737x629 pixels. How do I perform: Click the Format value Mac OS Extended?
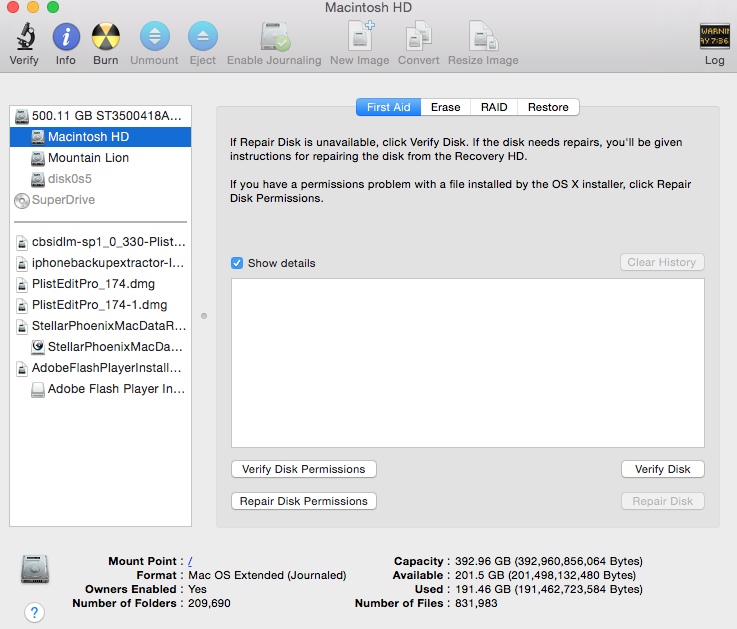(267, 575)
